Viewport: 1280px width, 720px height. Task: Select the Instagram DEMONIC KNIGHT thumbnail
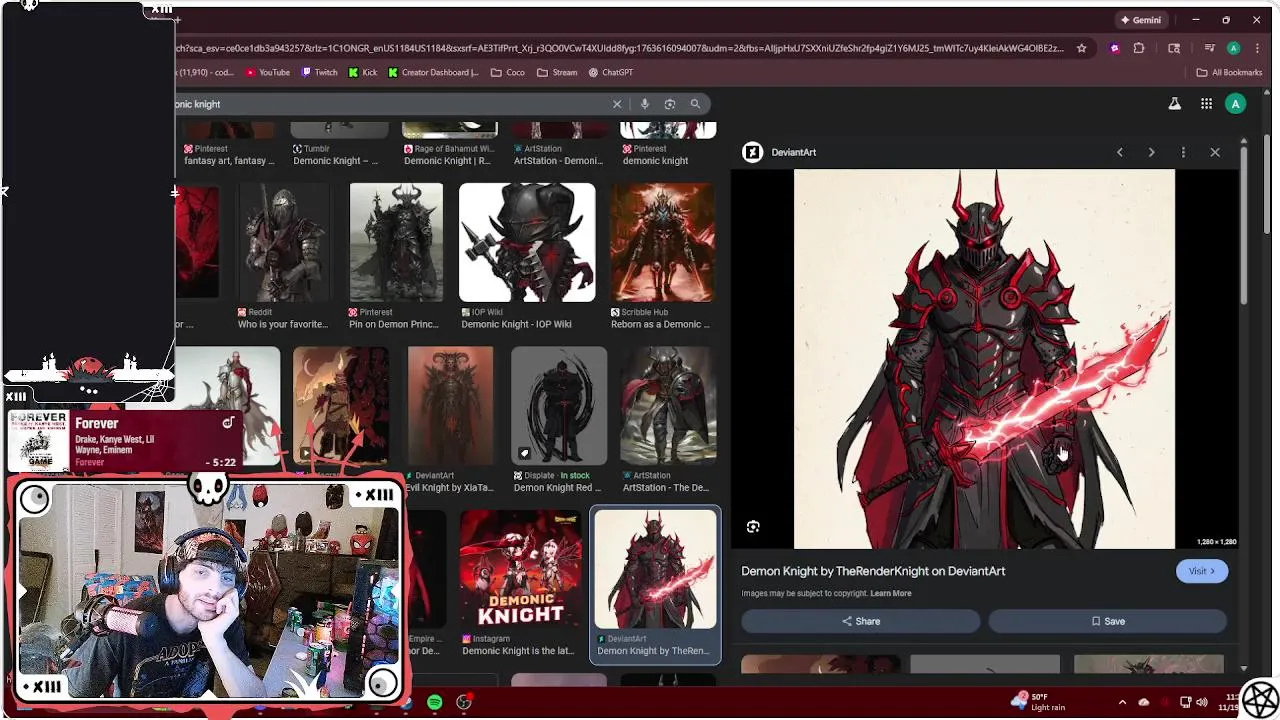520,569
